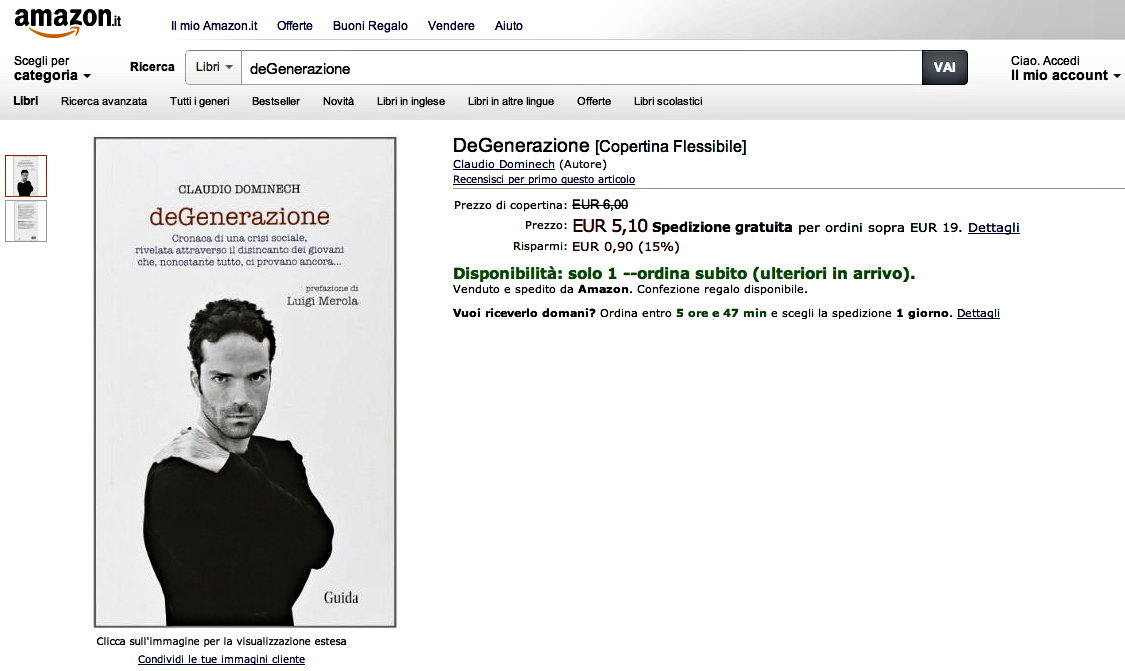This screenshot has height=671, width=1125.
Task: Select the back cover thumbnail
Action: coord(26,221)
